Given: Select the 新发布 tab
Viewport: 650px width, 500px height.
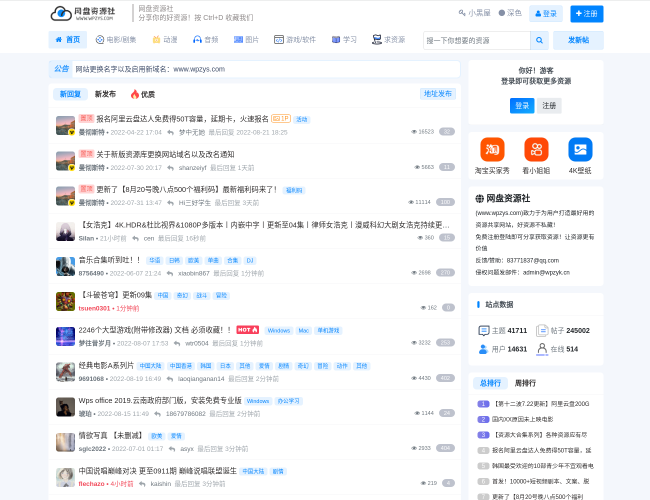Looking at the screenshot, I should pyautogui.click(x=105, y=94).
